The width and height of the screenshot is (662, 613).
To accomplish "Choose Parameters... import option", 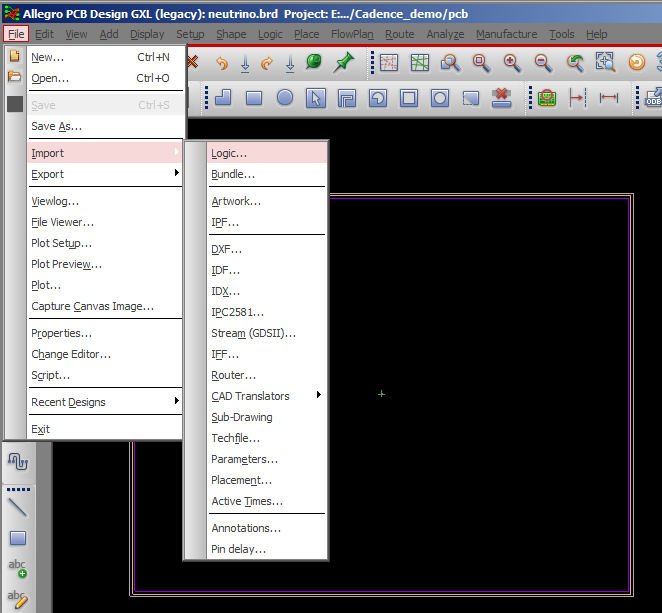I will (x=267, y=459).
